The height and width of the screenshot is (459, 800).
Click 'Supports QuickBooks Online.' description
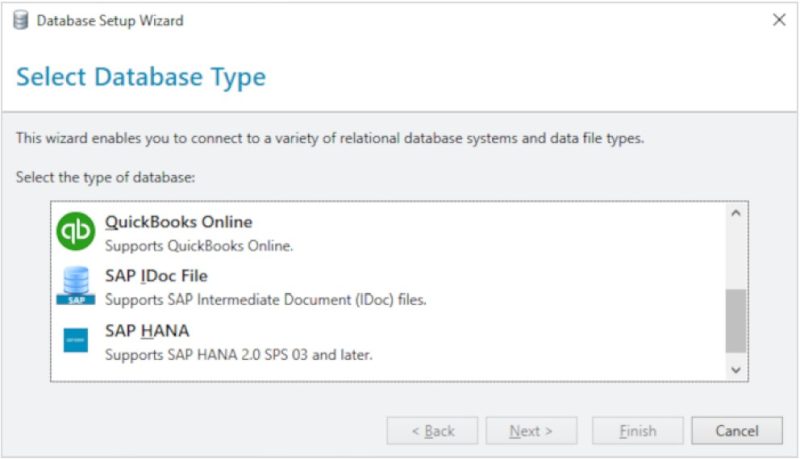click(199, 246)
